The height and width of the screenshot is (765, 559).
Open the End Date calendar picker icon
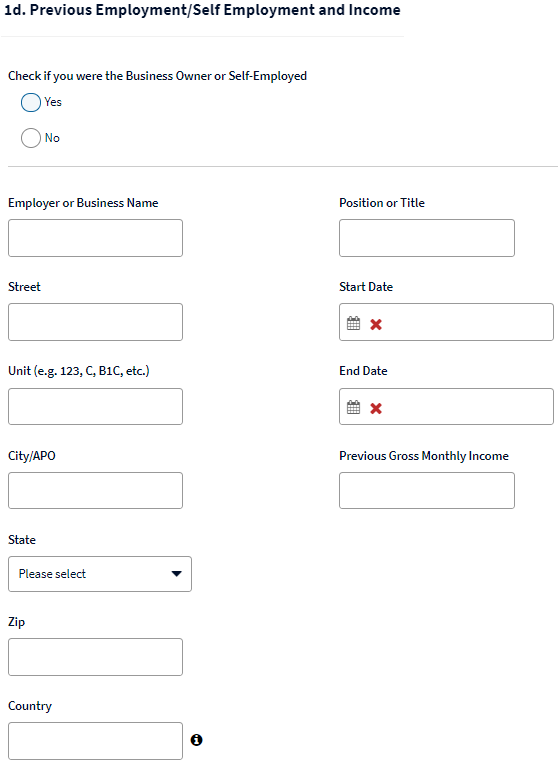click(353, 407)
